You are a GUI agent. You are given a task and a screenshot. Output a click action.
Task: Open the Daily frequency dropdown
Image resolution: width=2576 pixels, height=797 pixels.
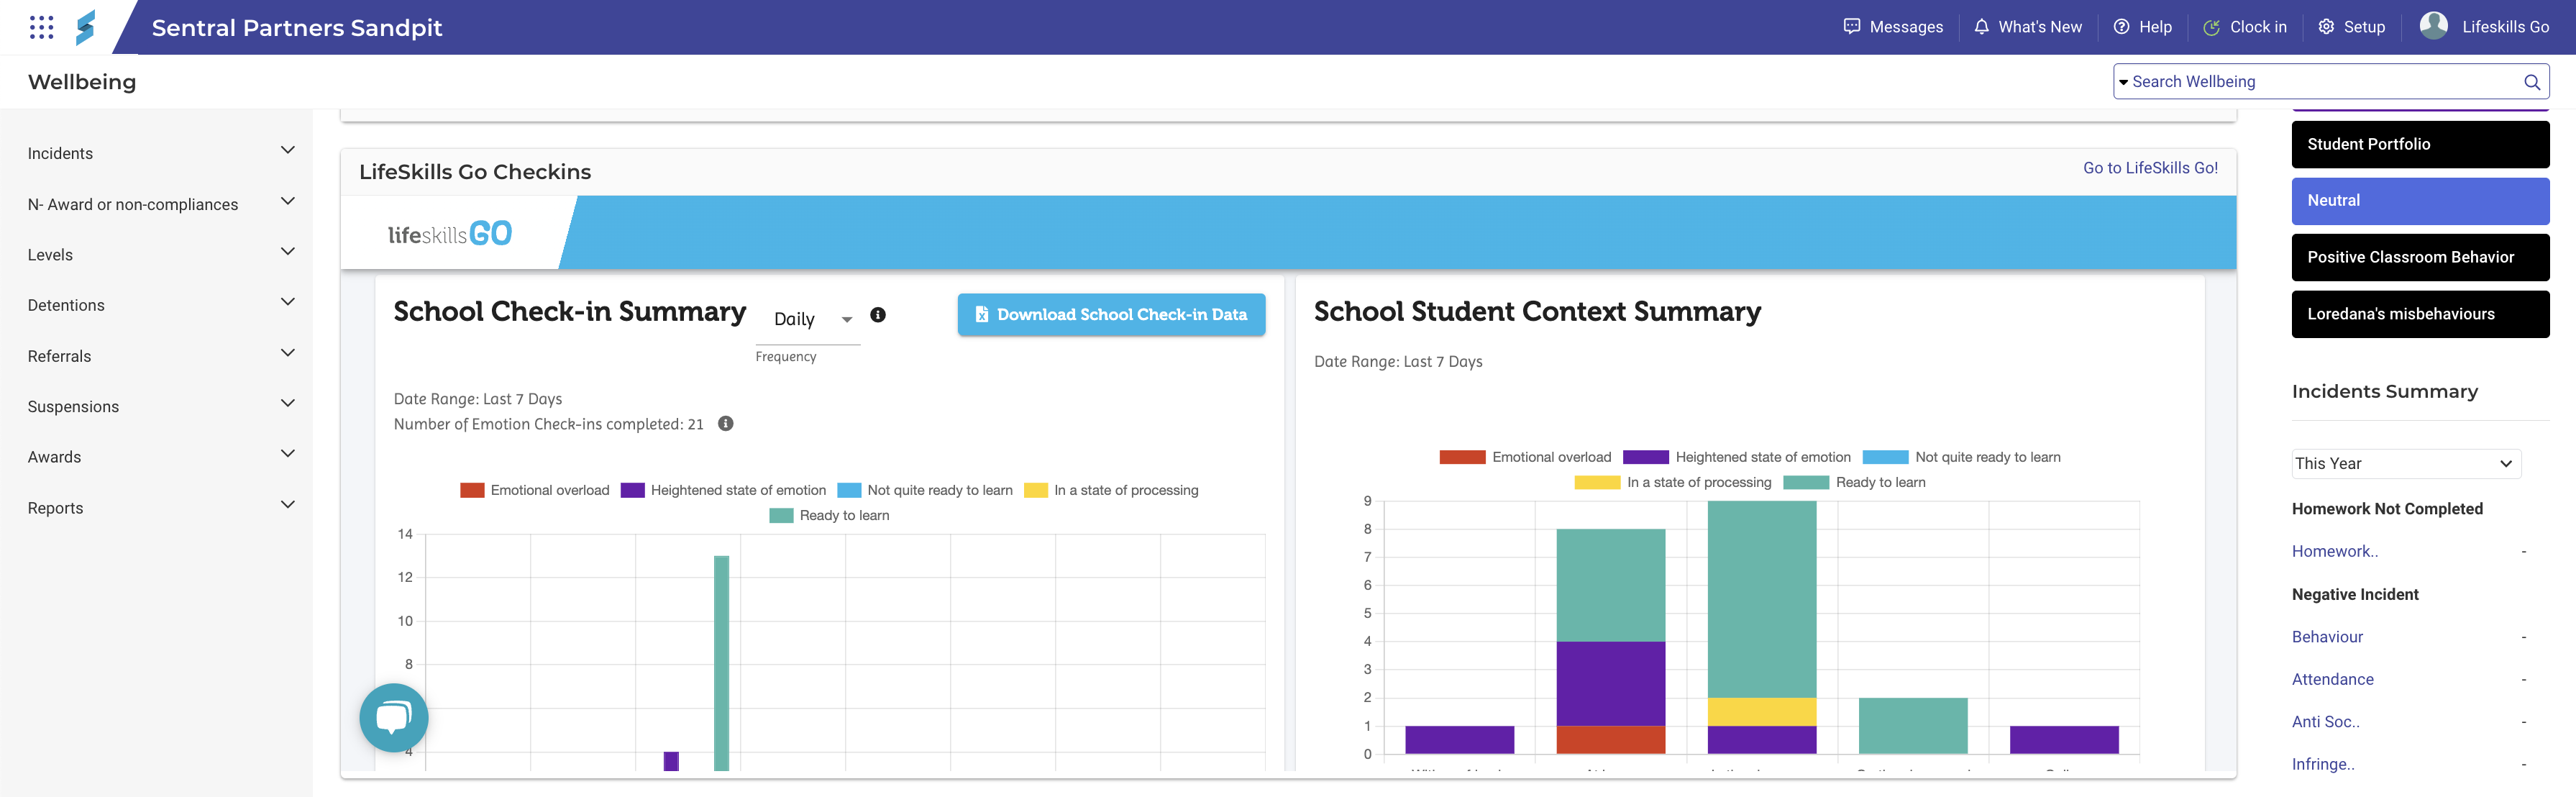[812, 319]
